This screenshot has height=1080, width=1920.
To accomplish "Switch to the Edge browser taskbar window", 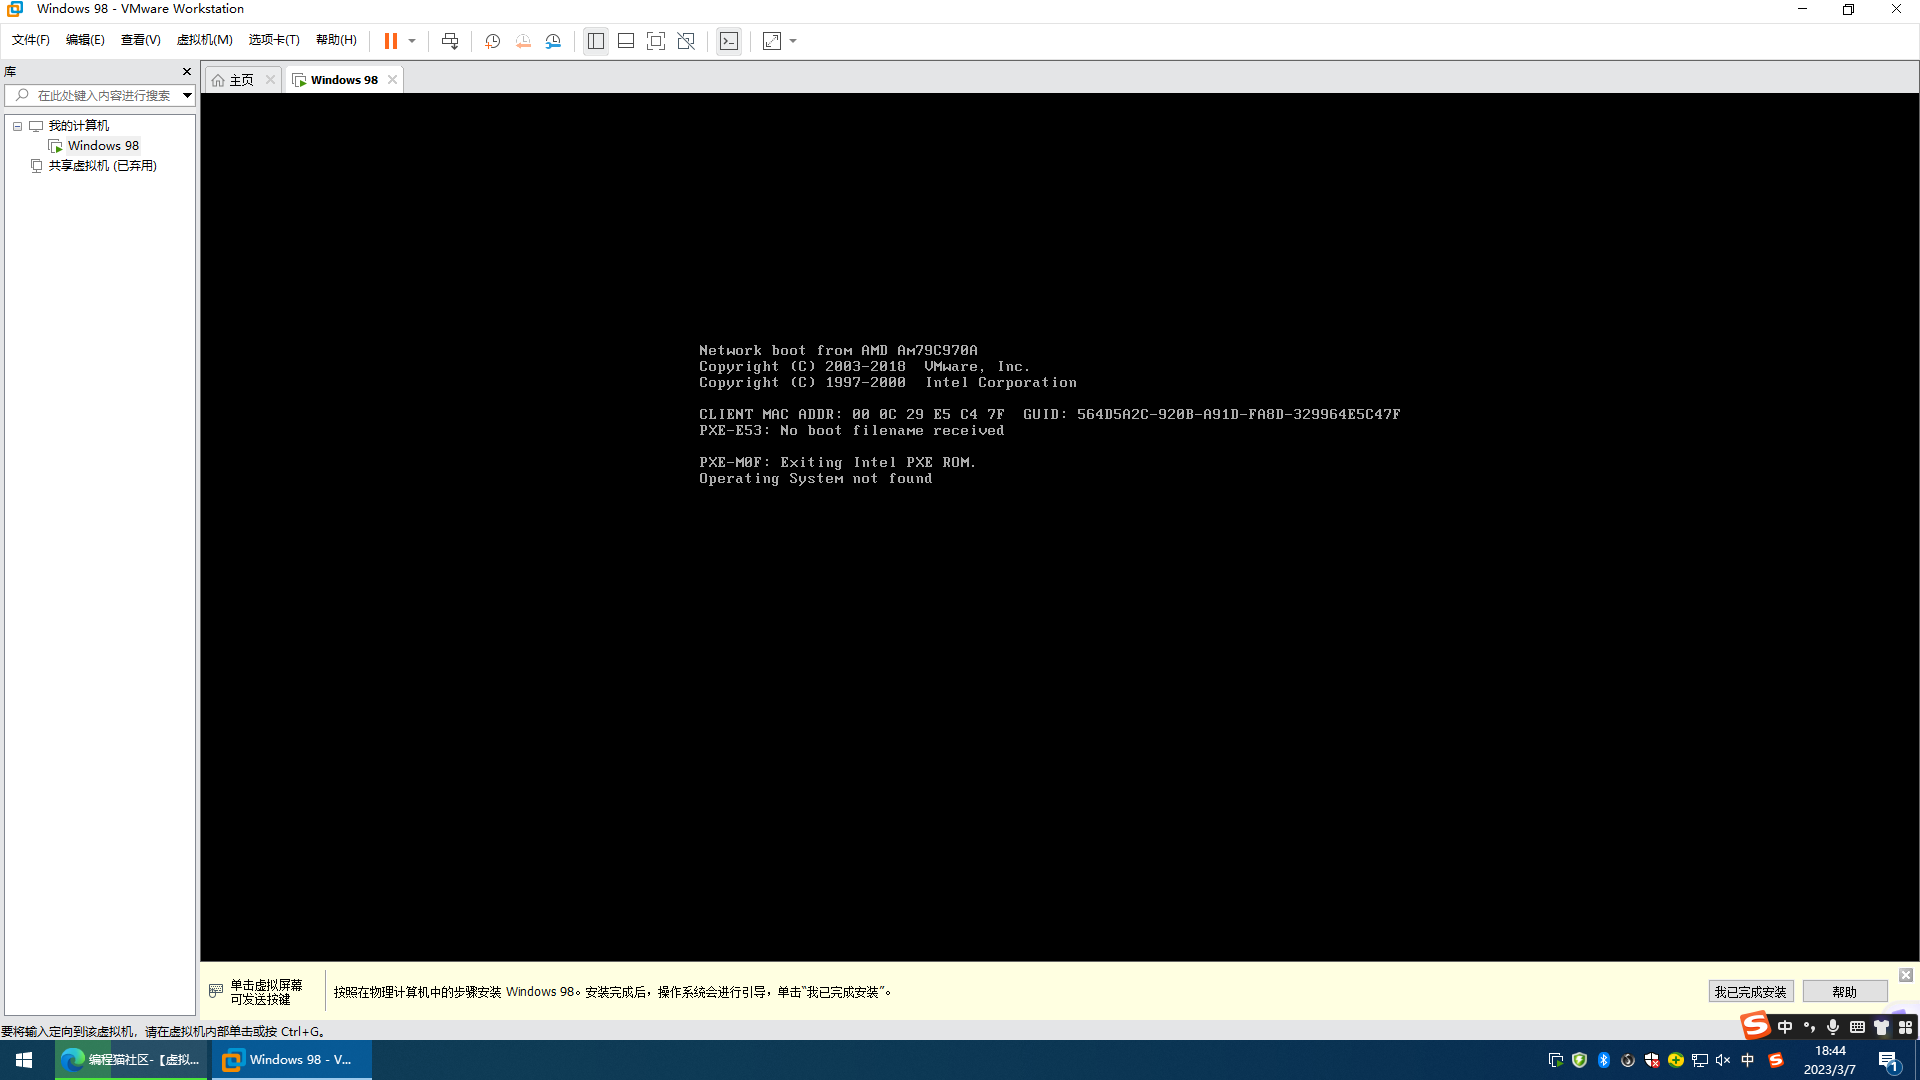I will (132, 1060).
